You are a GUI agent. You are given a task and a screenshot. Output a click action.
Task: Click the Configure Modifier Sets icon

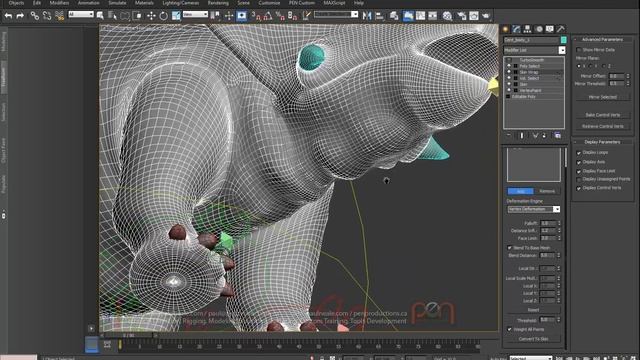558,136
